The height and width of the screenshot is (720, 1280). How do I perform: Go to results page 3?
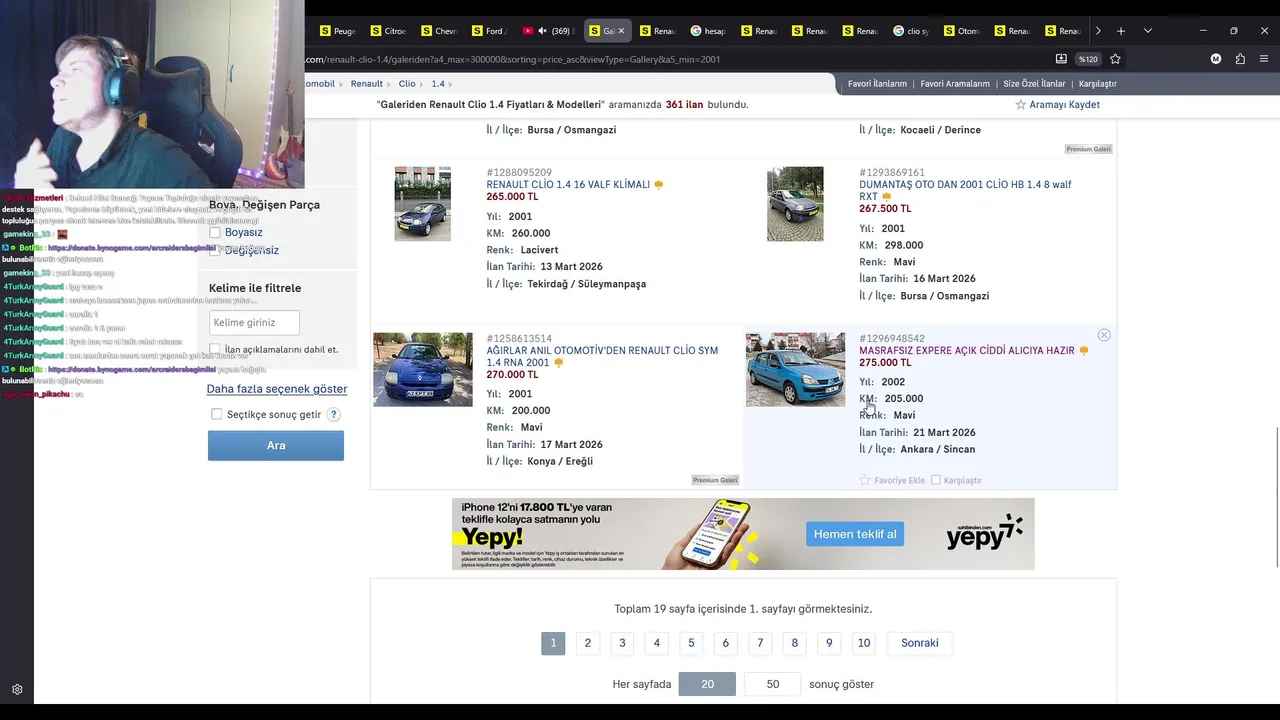(x=622, y=643)
